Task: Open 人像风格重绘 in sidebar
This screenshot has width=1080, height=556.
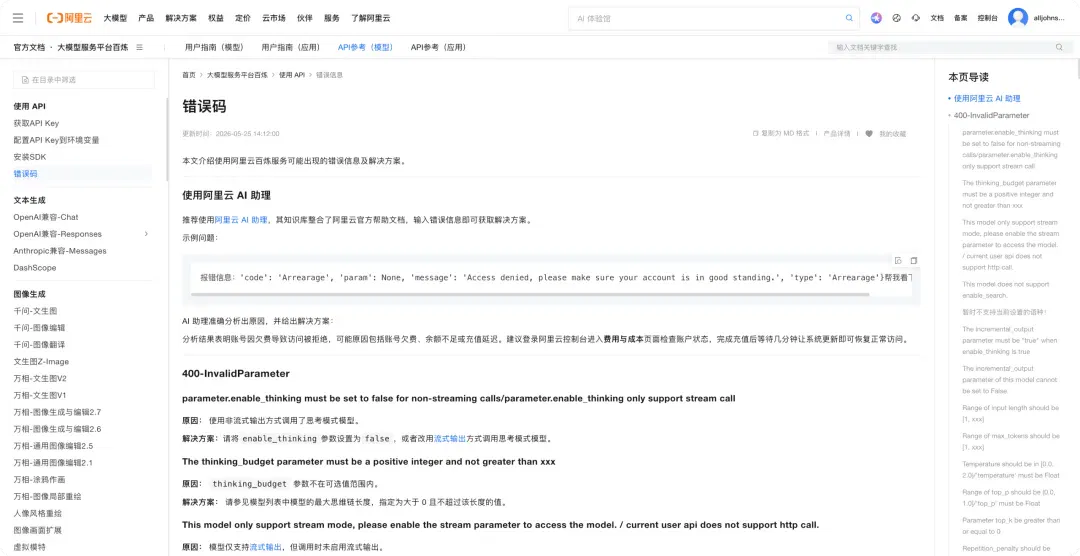Action: (x=39, y=513)
